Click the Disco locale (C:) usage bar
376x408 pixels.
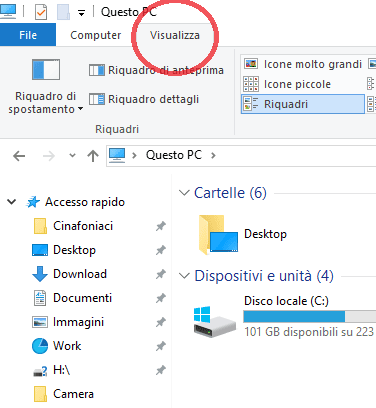[310, 316]
